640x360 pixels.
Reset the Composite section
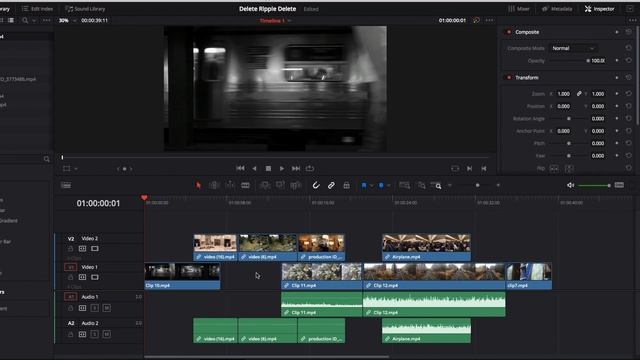[x=629, y=32]
